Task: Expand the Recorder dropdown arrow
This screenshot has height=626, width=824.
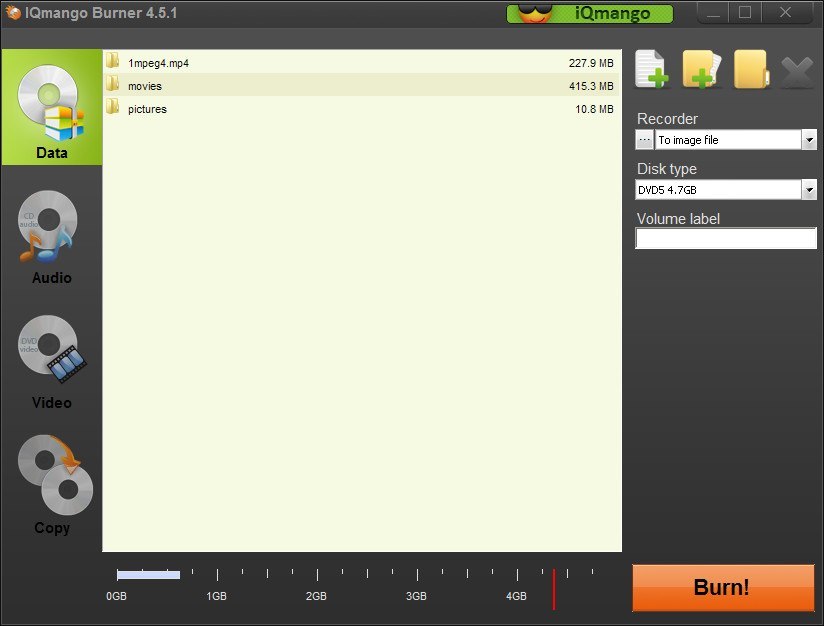Action: click(809, 140)
